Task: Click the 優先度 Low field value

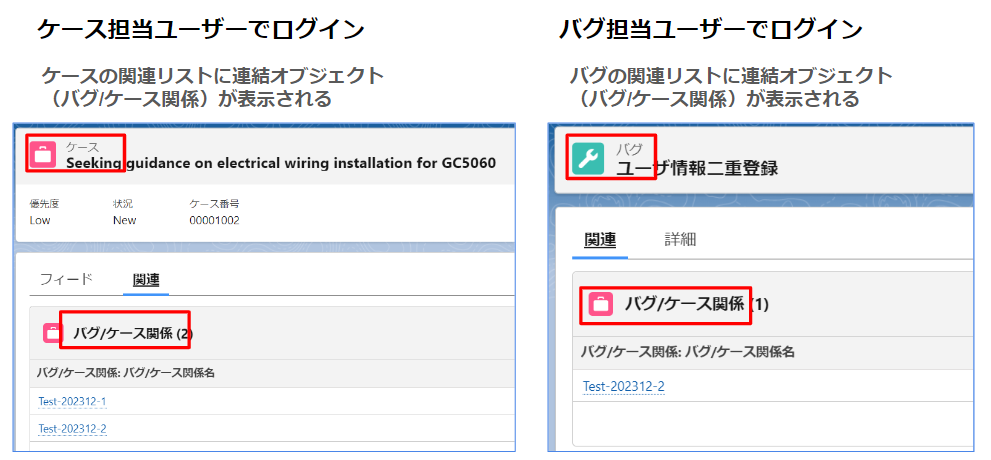Action: pos(40,221)
